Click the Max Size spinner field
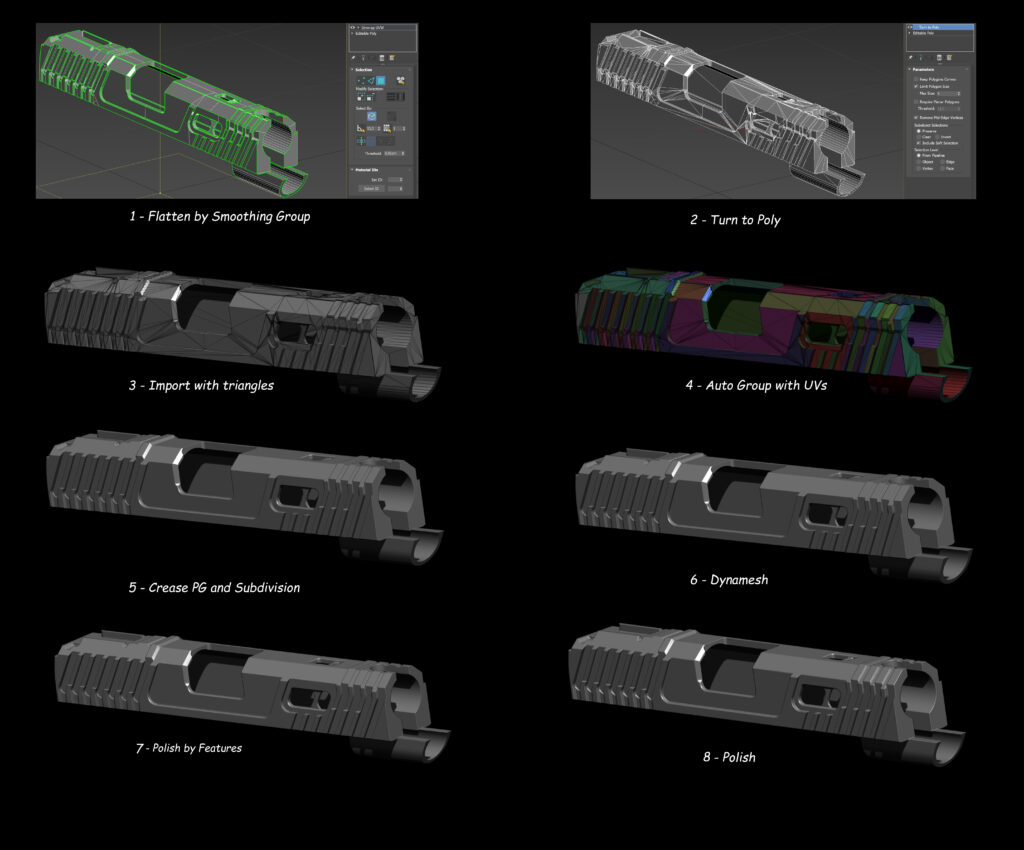 click(x=949, y=93)
